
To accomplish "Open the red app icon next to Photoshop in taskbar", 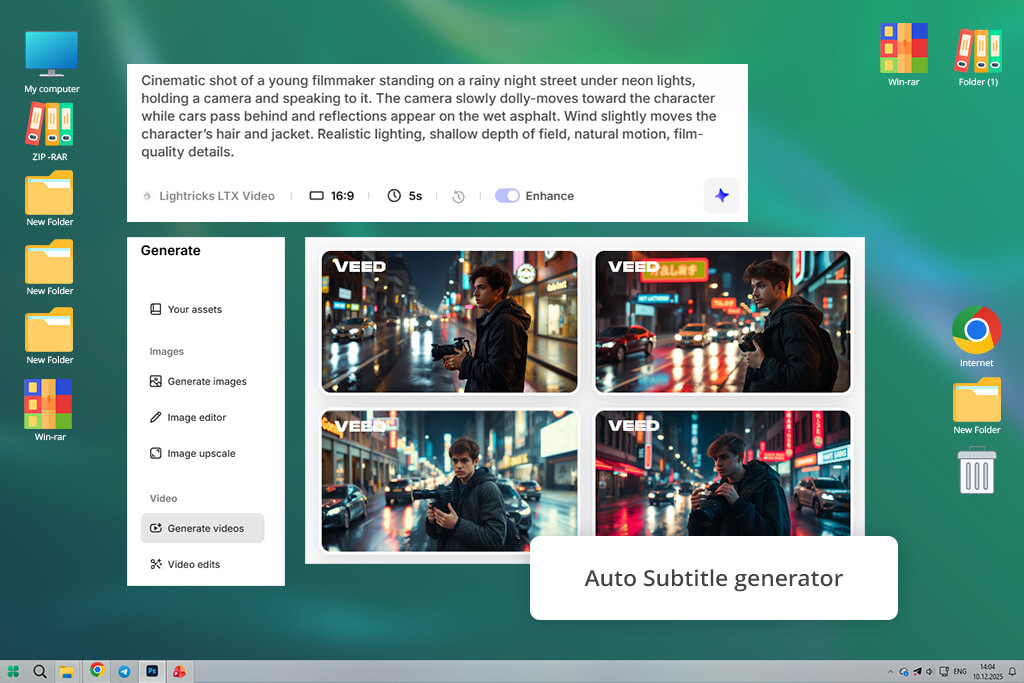I will tap(179, 671).
